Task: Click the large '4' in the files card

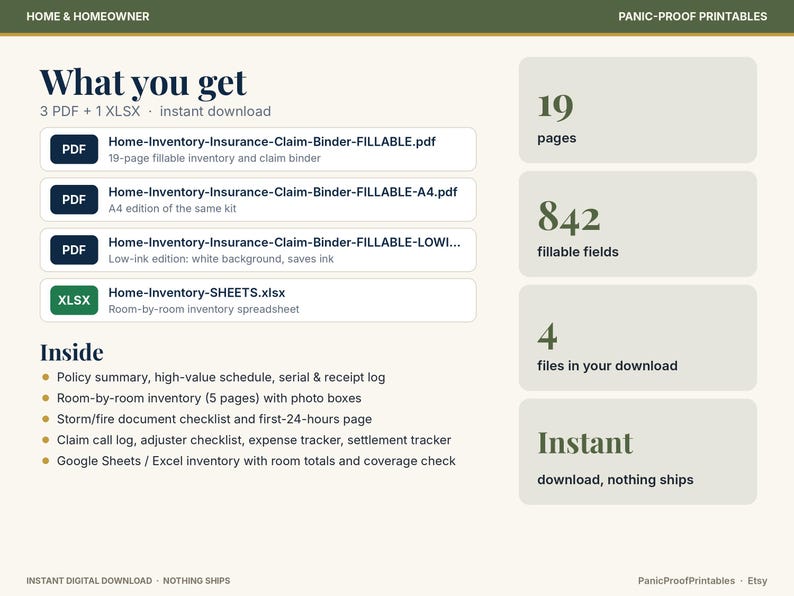Action: click(547, 336)
